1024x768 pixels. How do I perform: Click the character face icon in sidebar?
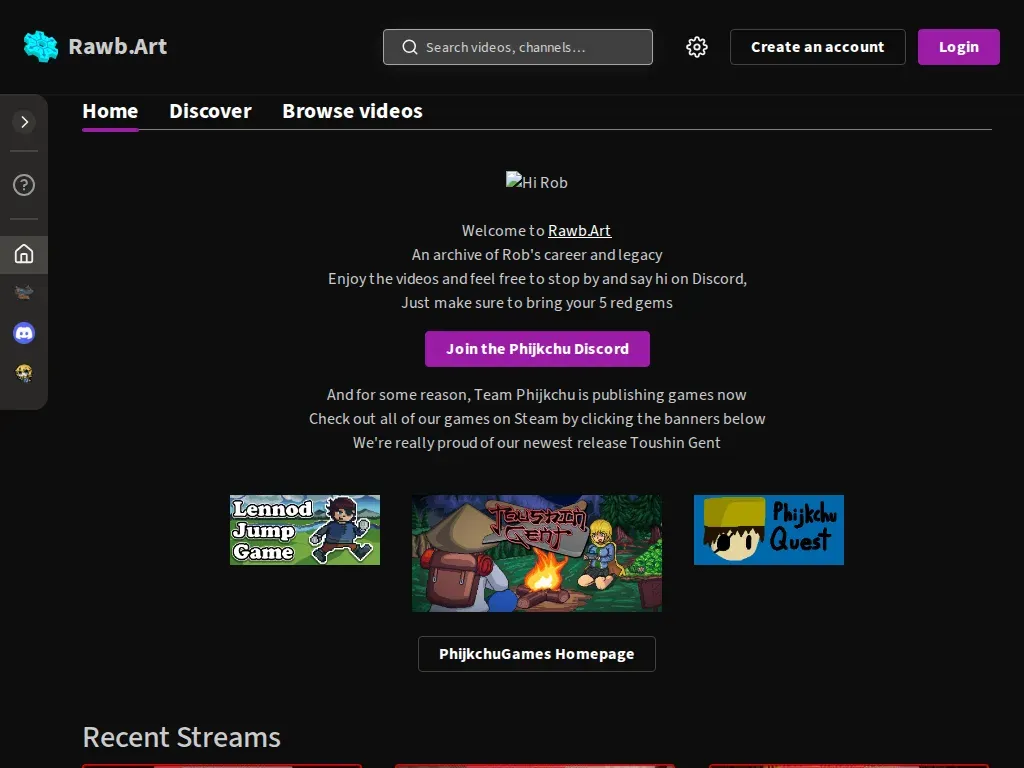[x=24, y=373]
